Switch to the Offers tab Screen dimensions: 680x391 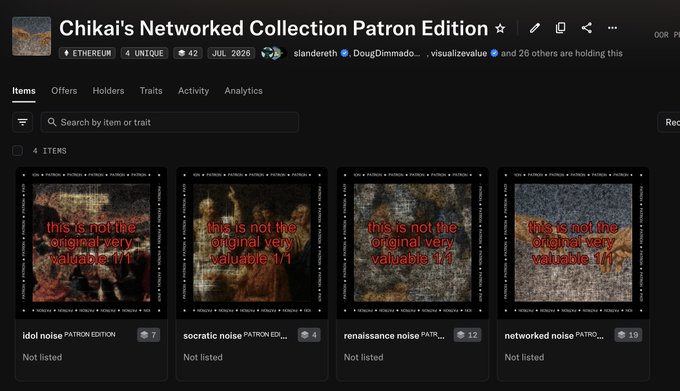coord(64,91)
